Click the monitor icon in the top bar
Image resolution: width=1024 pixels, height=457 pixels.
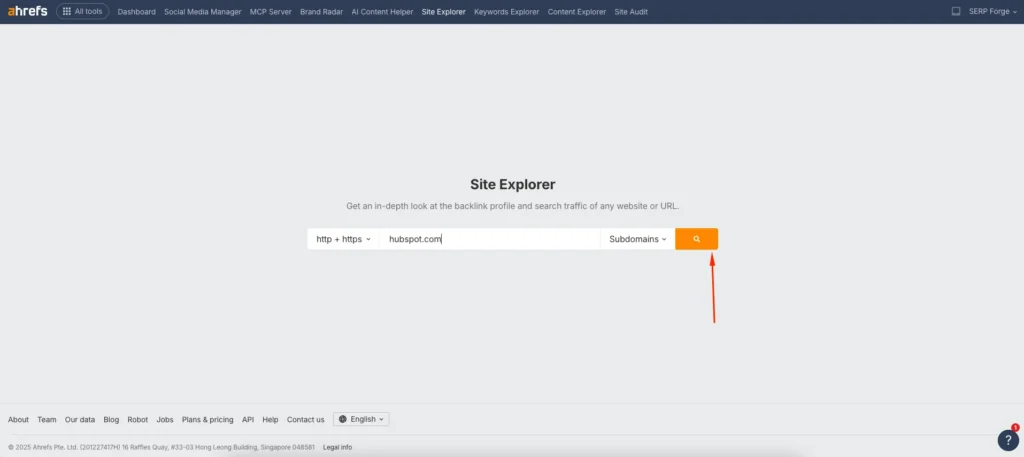coord(956,11)
